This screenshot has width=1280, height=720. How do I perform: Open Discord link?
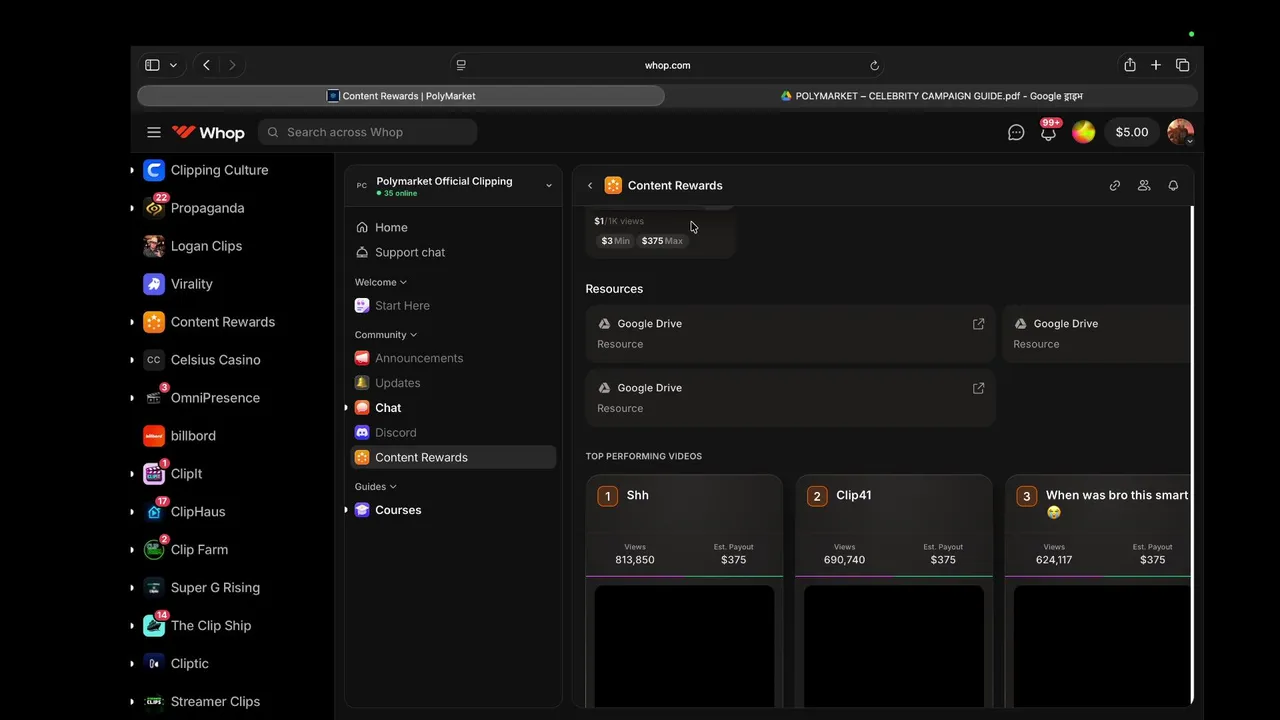click(453, 432)
